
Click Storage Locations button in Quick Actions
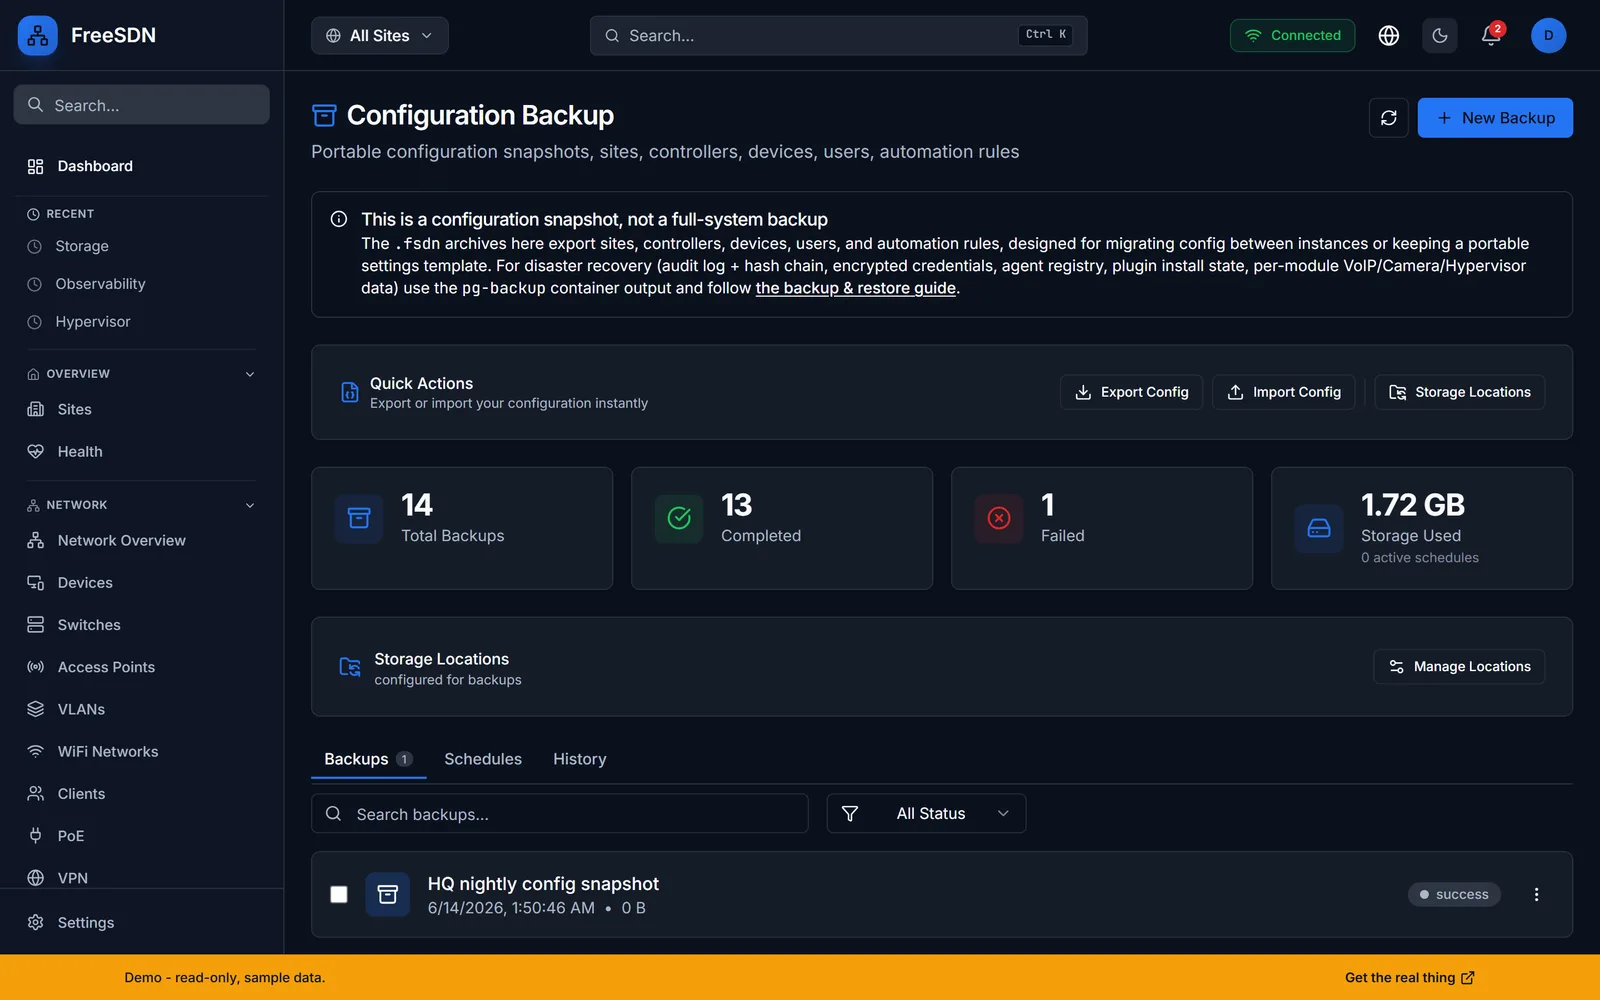pyautogui.click(x=1460, y=392)
